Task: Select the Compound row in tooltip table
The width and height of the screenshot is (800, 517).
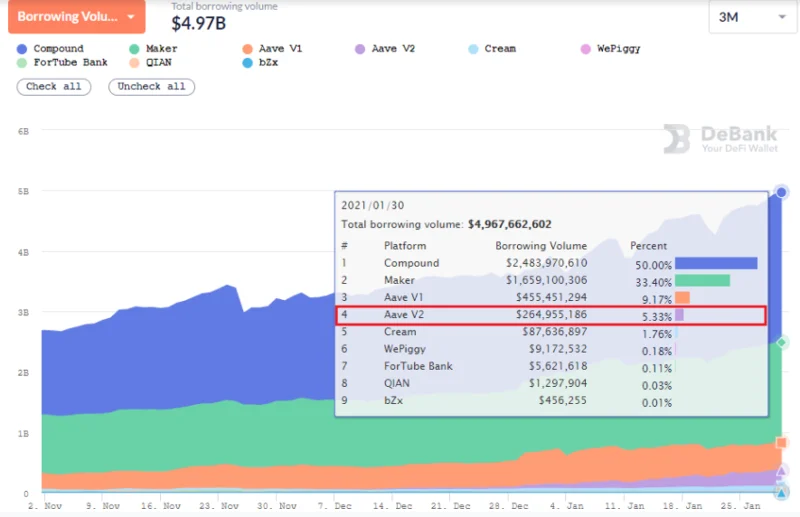Action: pyautogui.click(x=551, y=263)
